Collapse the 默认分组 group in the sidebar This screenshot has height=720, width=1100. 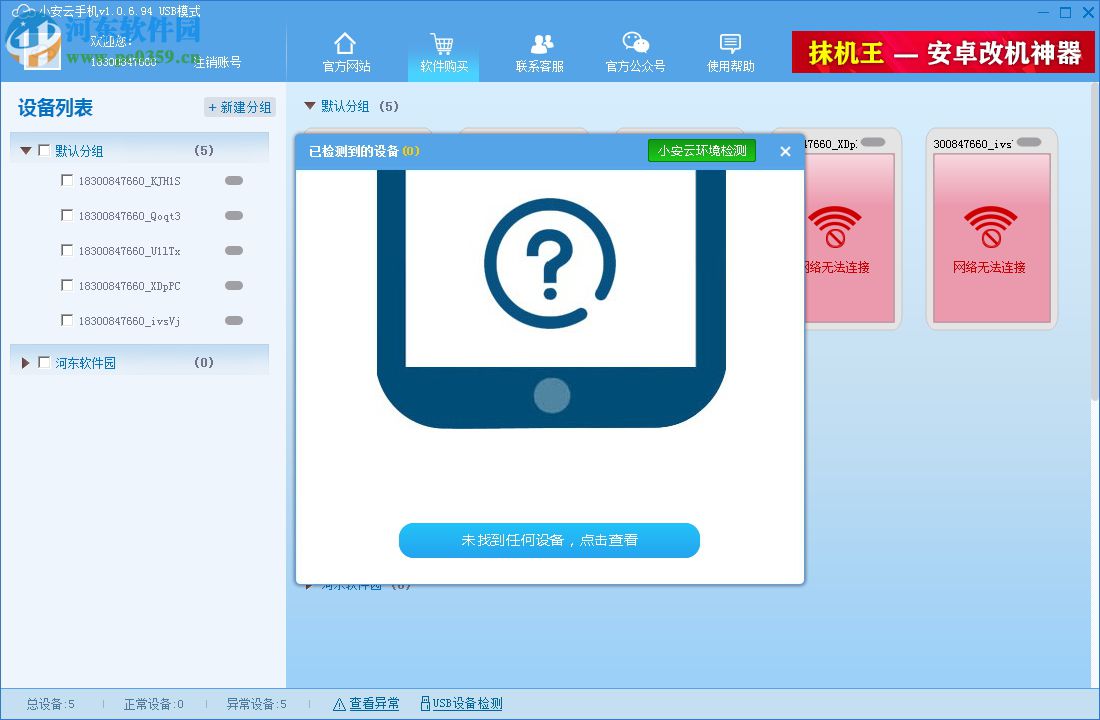25,149
